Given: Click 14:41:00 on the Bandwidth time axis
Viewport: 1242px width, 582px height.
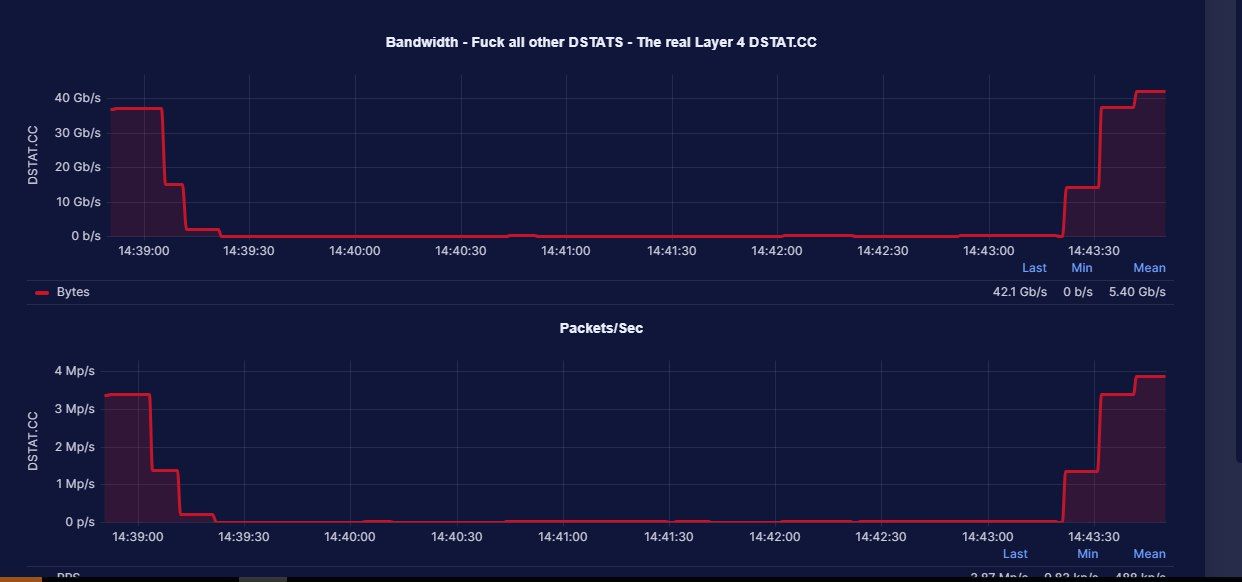Looking at the screenshot, I should [x=566, y=251].
